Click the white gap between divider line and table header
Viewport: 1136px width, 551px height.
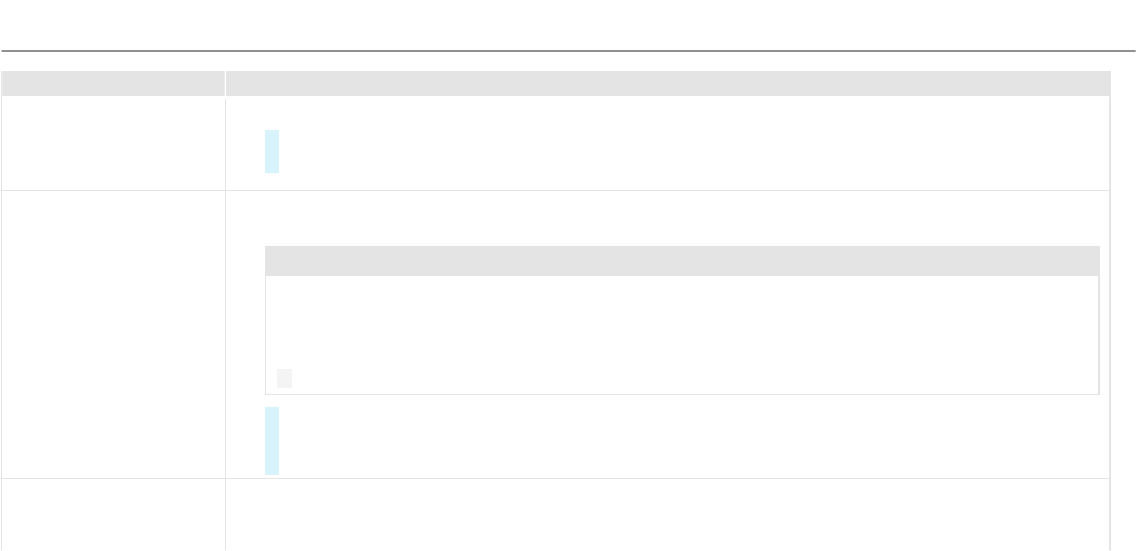(x=568, y=61)
